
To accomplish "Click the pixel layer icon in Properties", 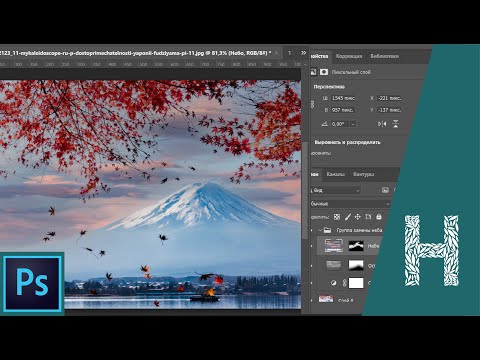I will coord(314,72).
